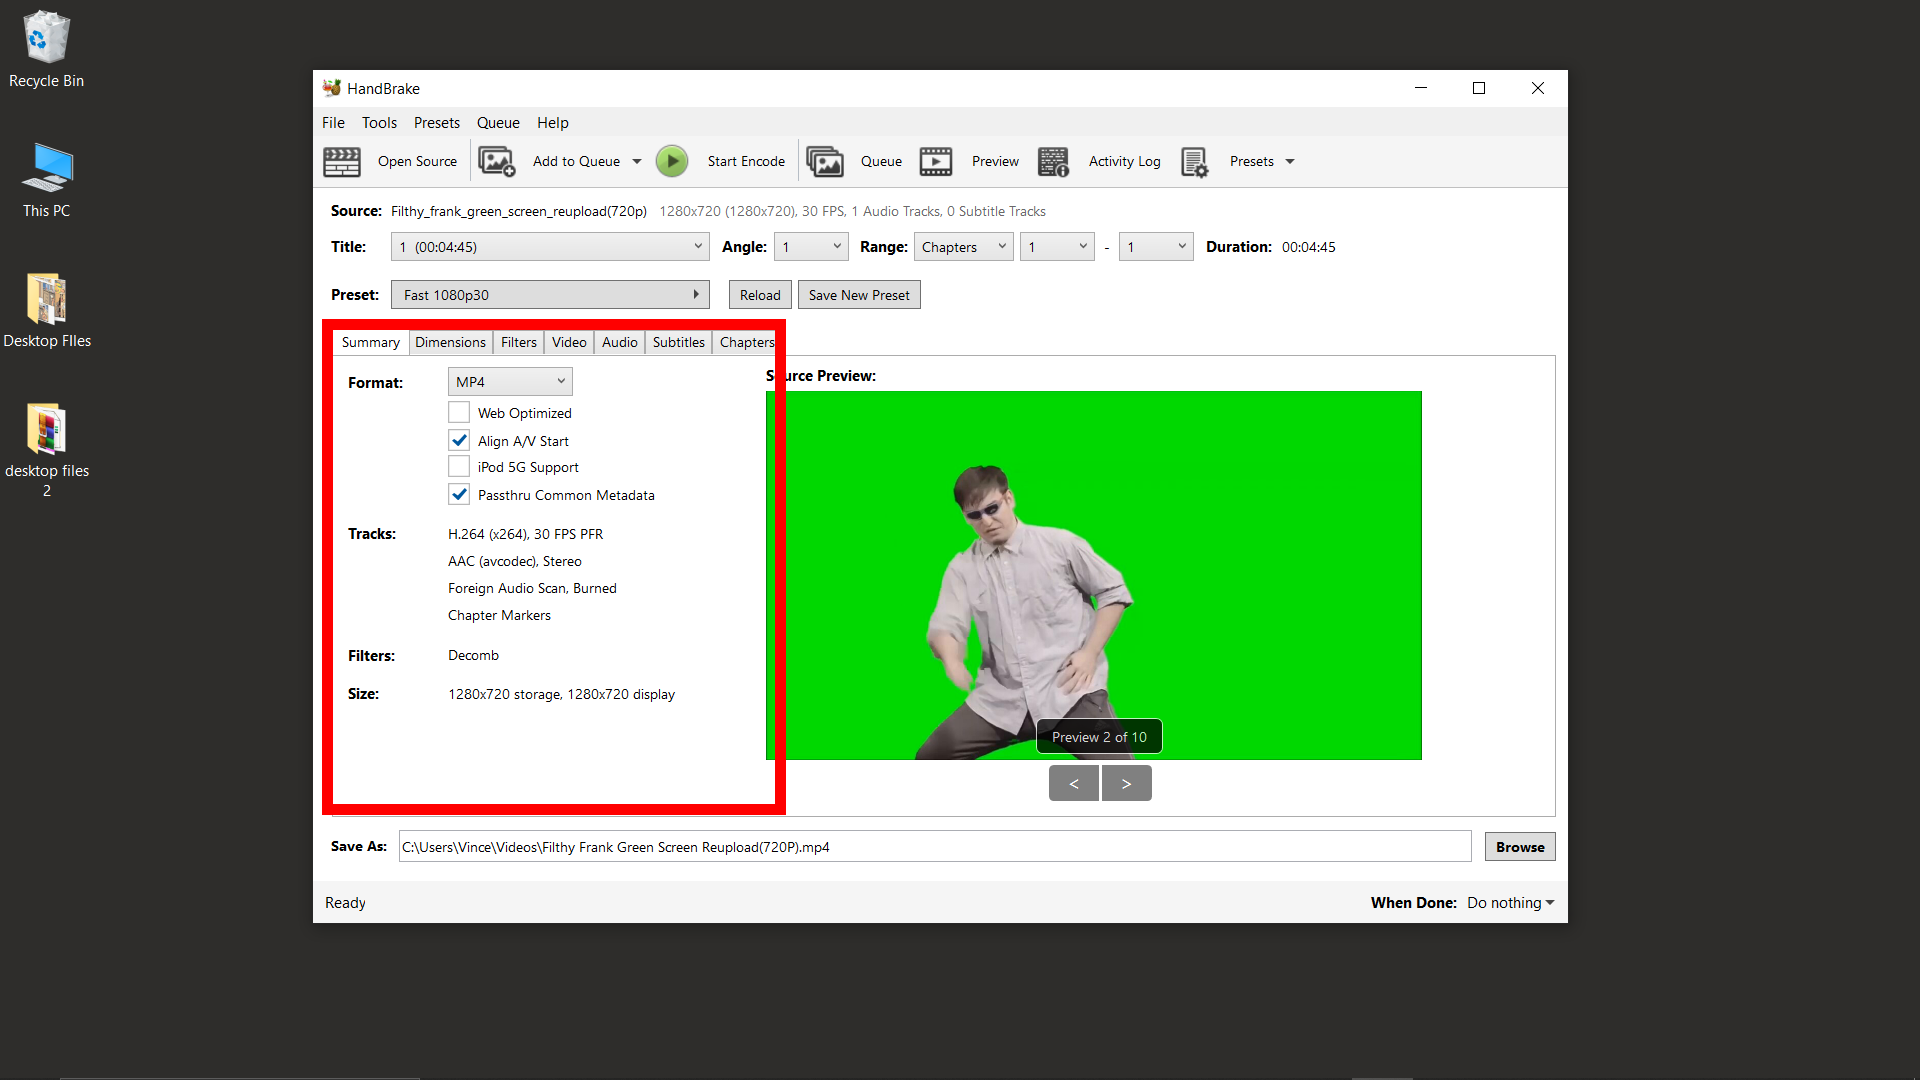
Task: Select the Add to Queue icon
Action: 497,161
